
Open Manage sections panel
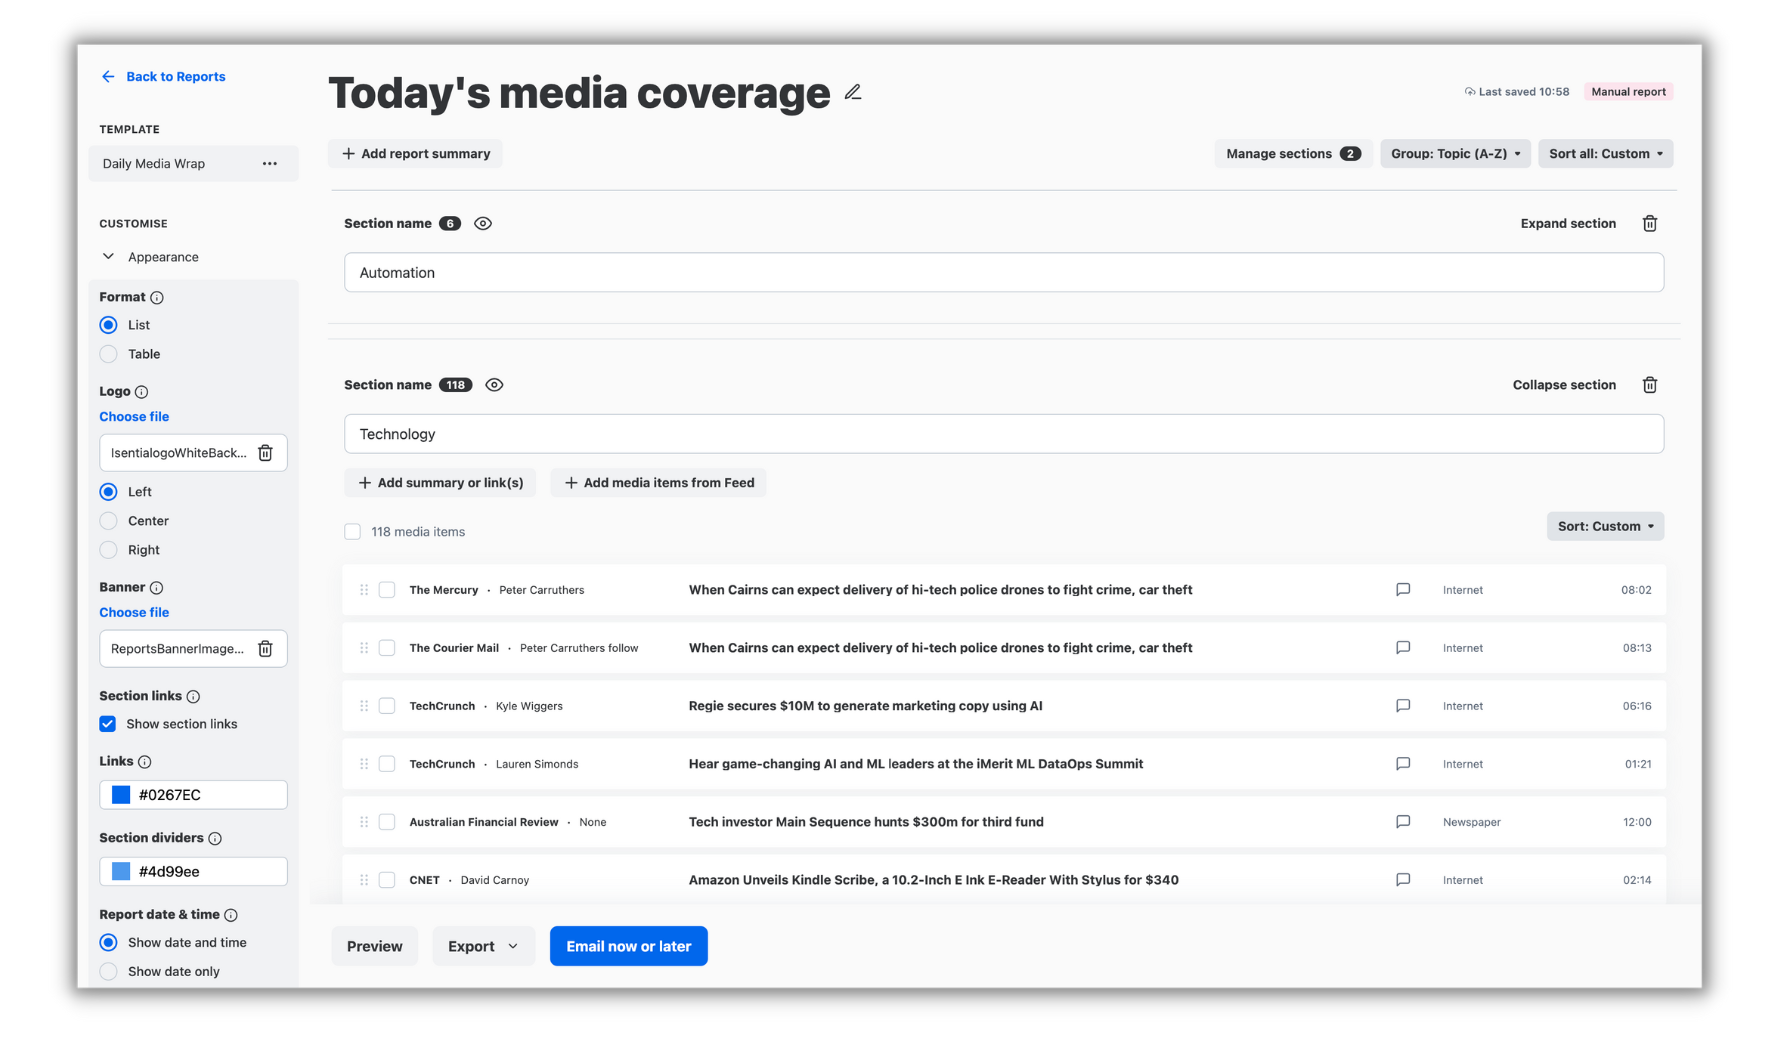click(x=1292, y=154)
